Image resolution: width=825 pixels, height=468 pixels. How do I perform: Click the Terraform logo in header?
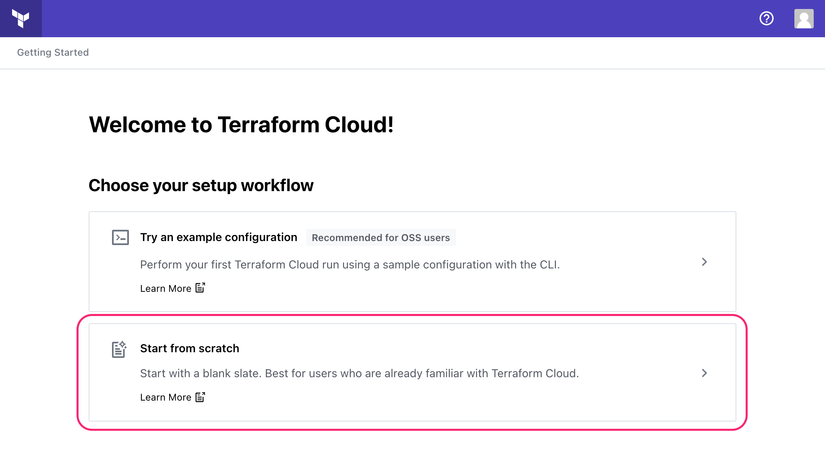pyautogui.click(x=20, y=18)
